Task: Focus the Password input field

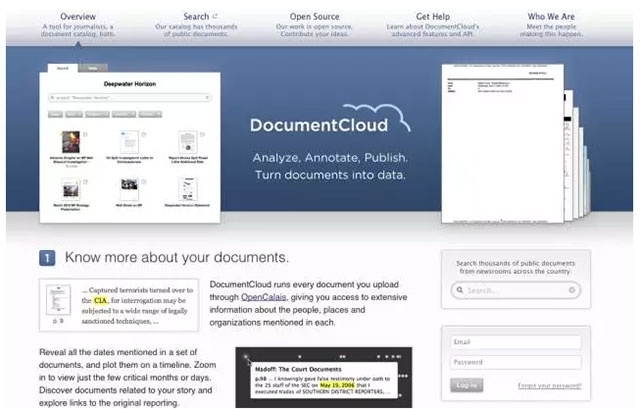Action: (515, 362)
